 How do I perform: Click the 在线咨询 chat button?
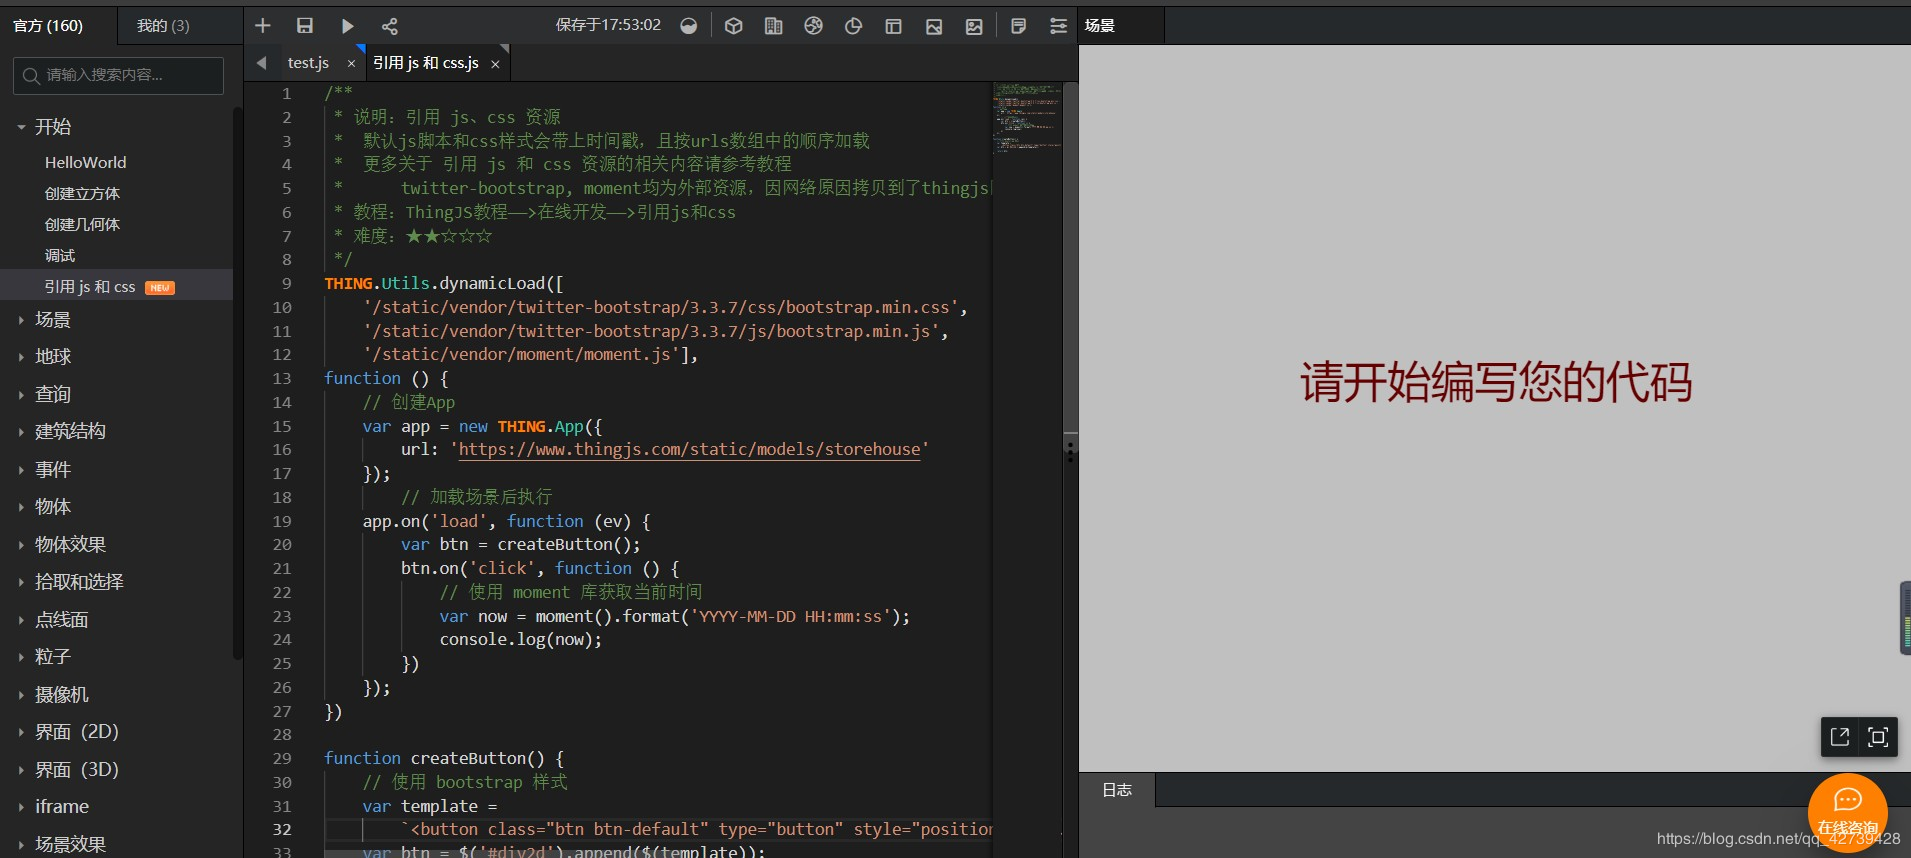[x=1847, y=812]
